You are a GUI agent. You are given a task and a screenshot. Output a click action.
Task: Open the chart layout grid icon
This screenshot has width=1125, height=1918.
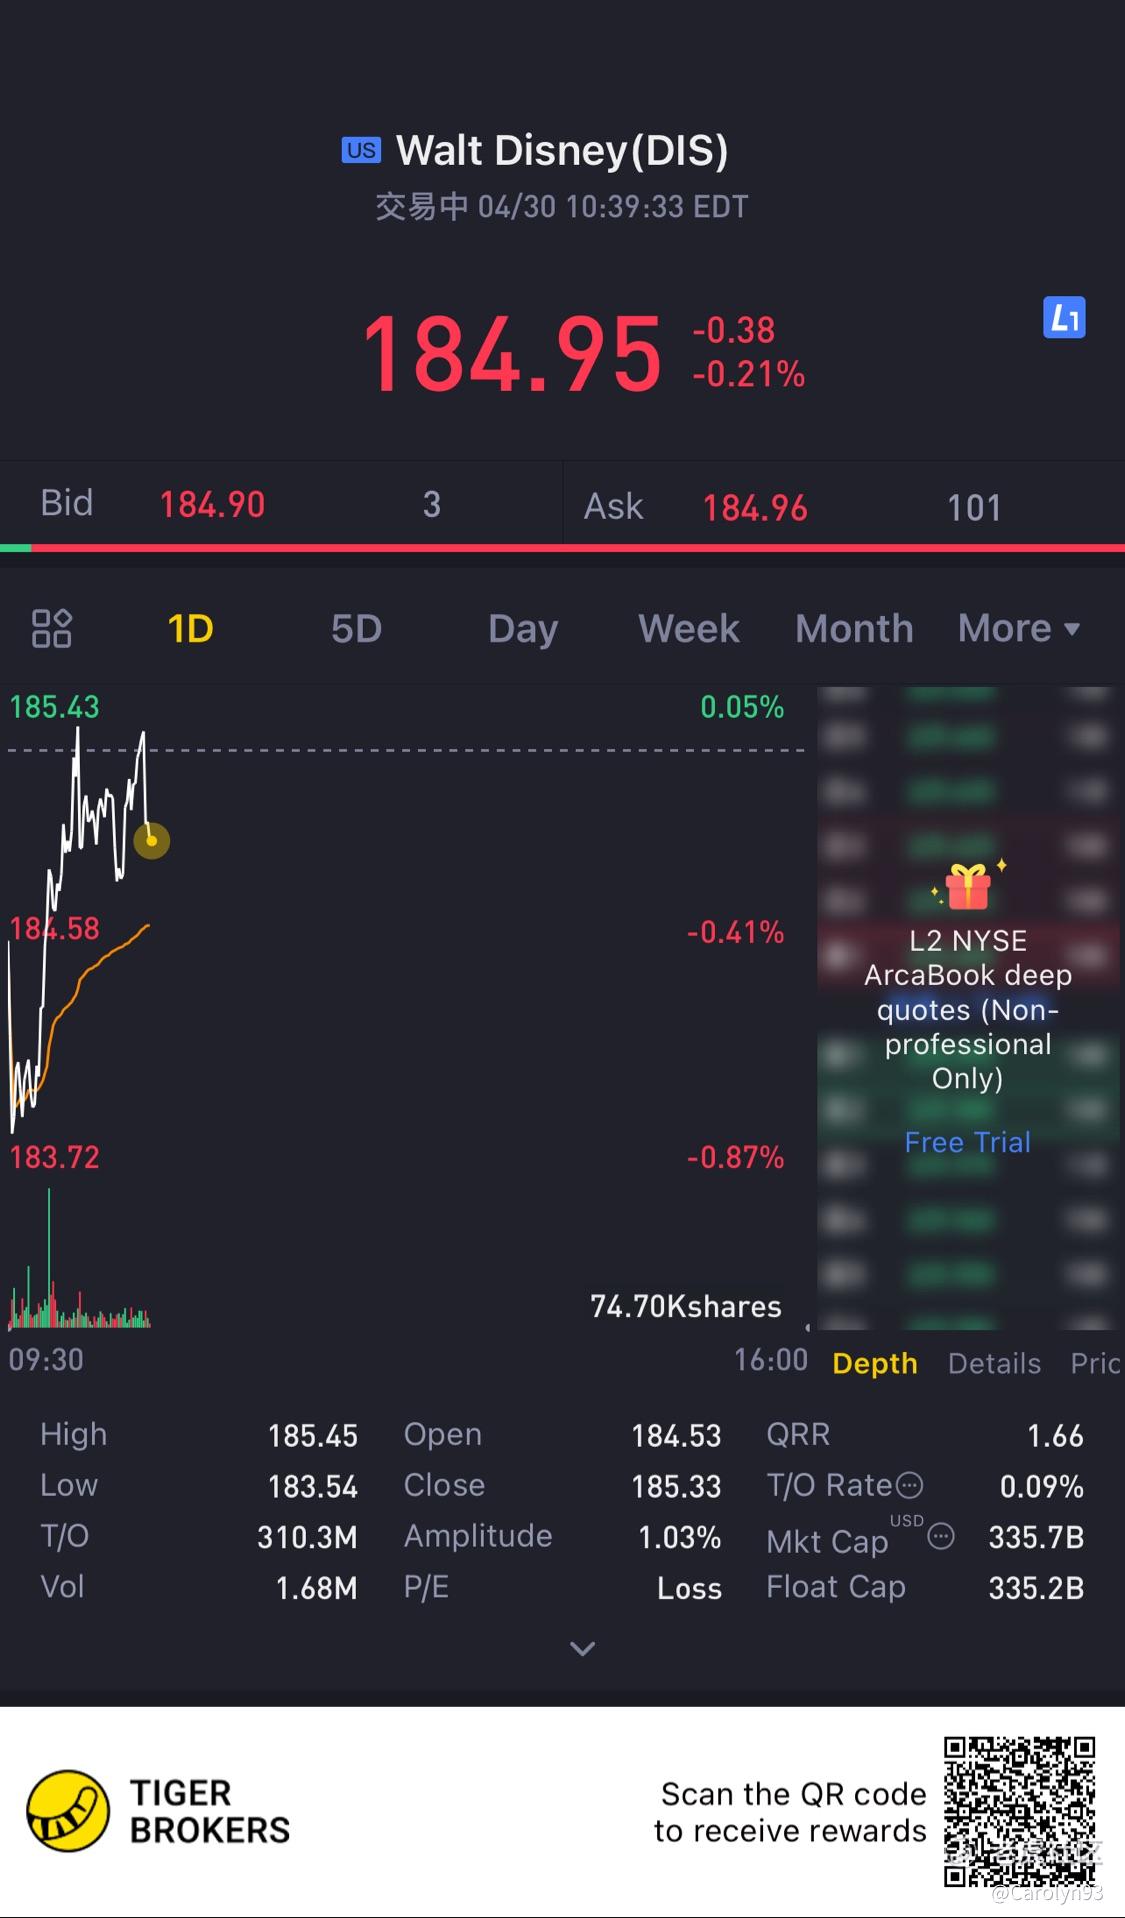click(52, 628)
